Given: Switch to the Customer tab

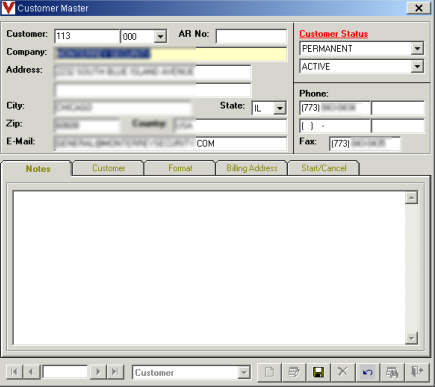Looking at the screenshot, I should click(x=109, y=168).
